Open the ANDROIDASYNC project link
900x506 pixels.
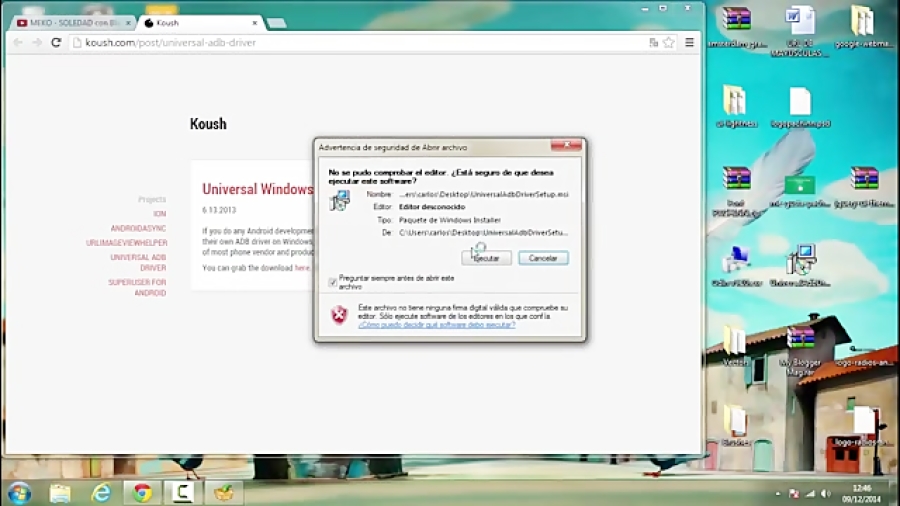[x=138, y=228]
